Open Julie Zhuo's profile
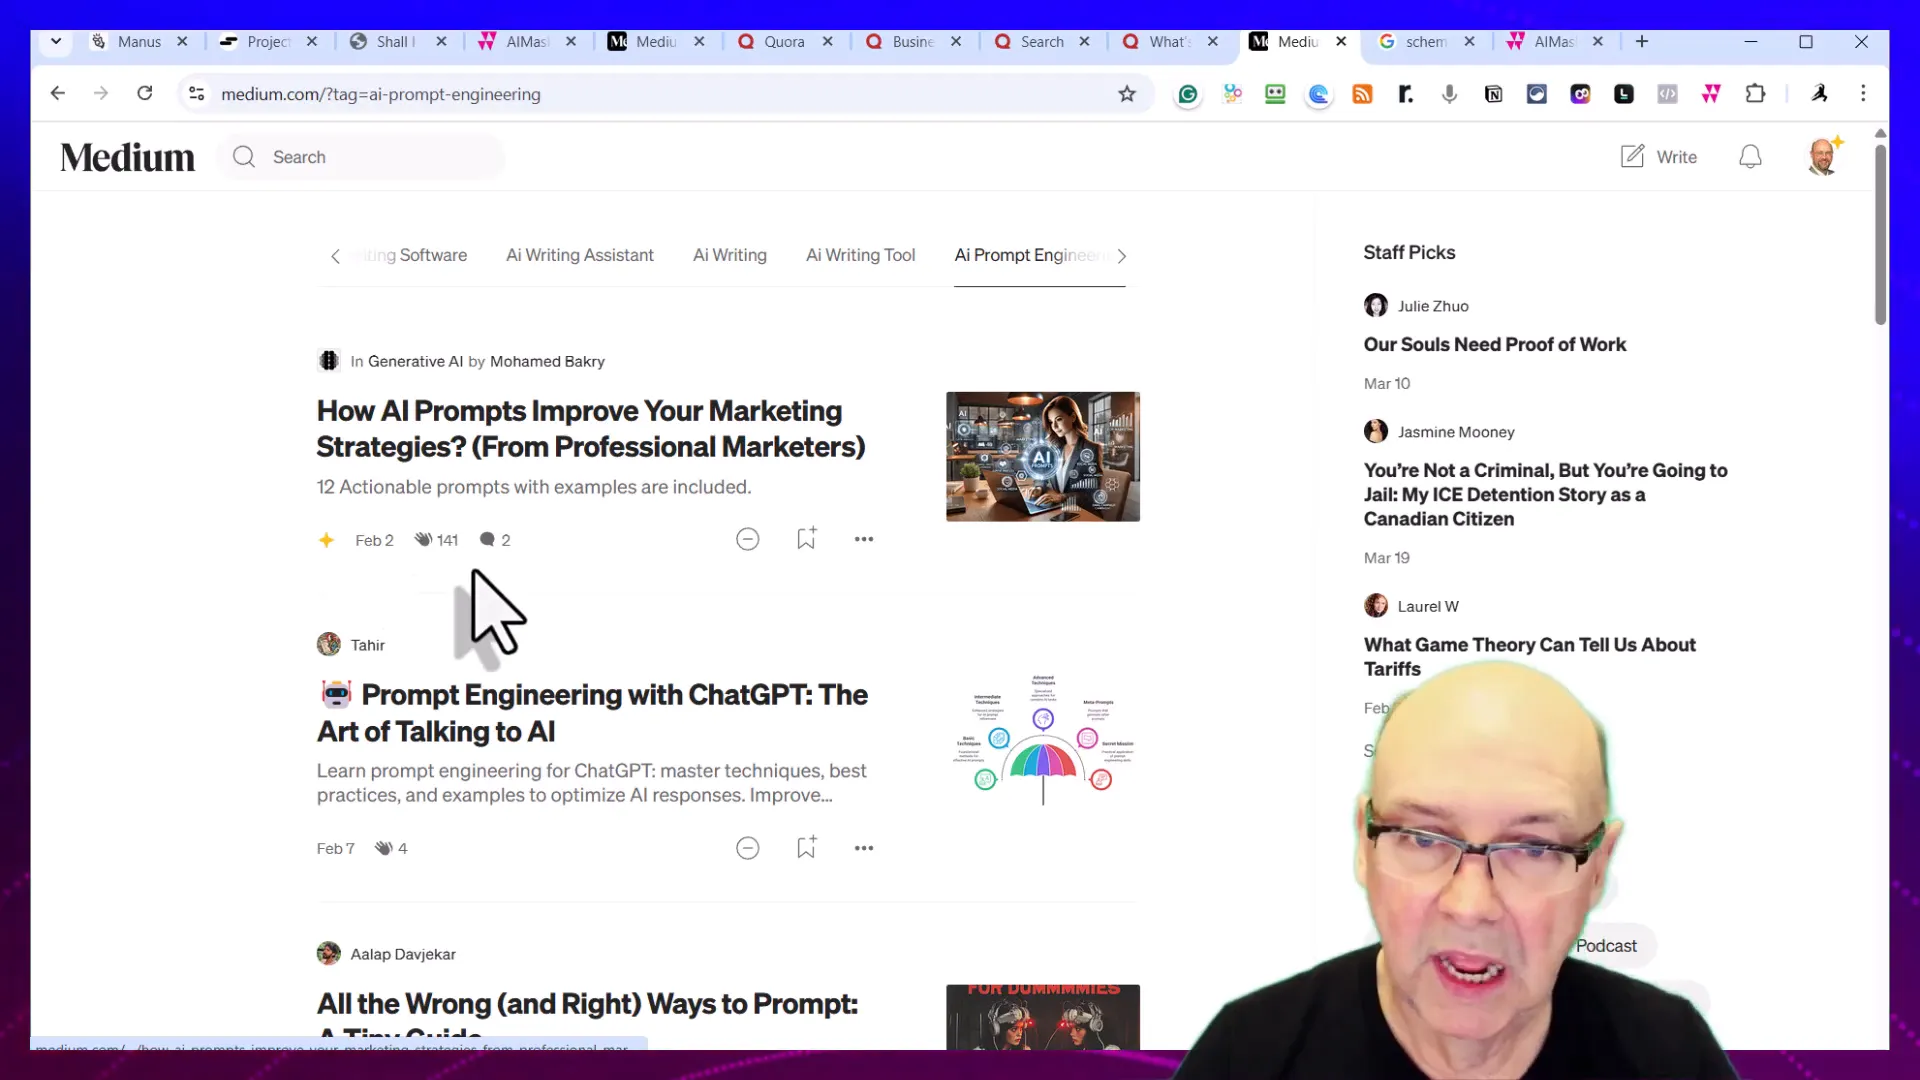 [x=1433, y=306]
